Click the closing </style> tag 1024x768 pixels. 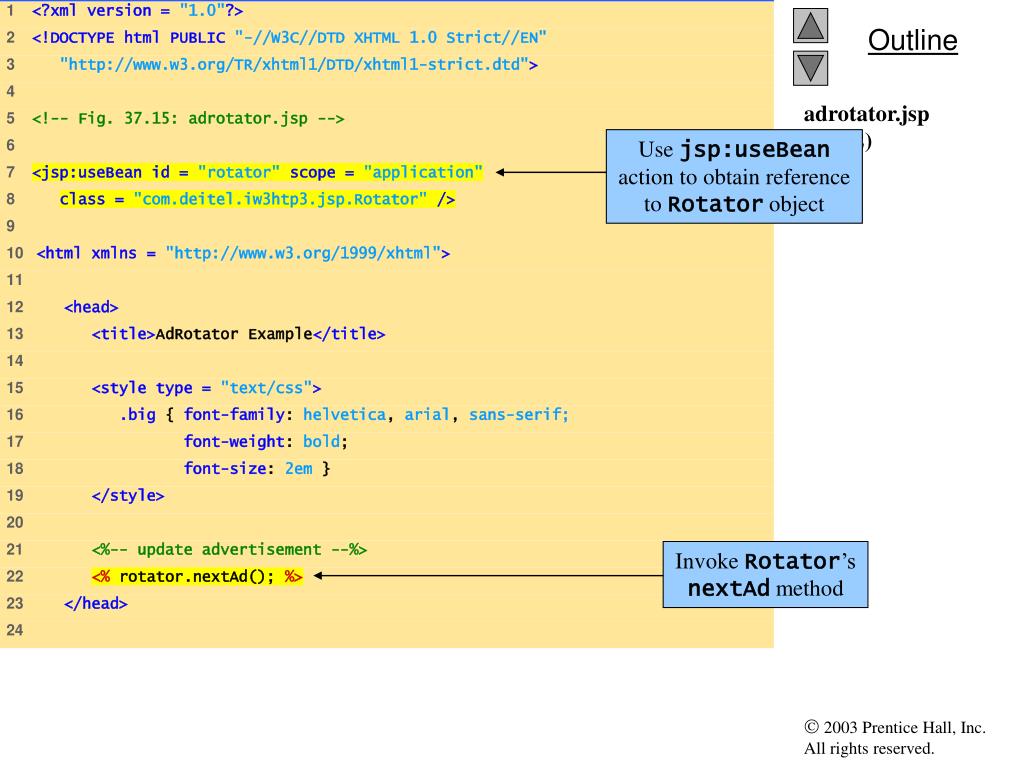point(128,496)
